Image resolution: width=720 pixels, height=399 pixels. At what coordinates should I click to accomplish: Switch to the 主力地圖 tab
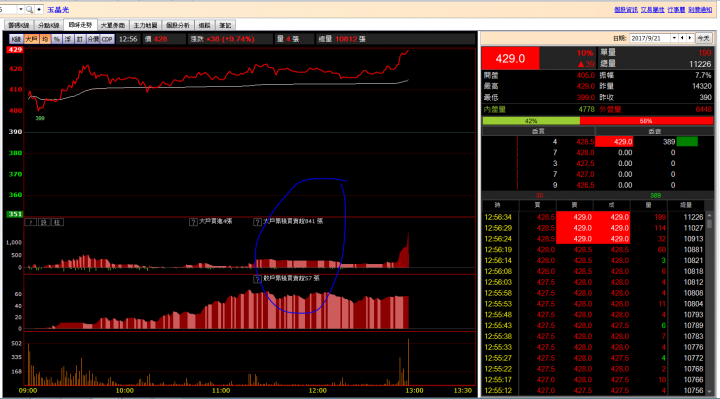click(x=146, y=25)
